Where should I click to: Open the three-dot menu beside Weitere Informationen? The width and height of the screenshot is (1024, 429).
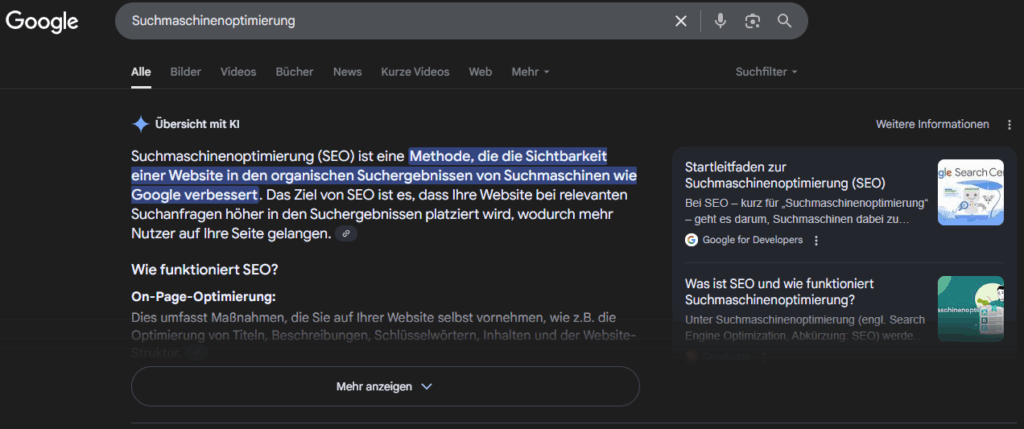[1010, 124]
